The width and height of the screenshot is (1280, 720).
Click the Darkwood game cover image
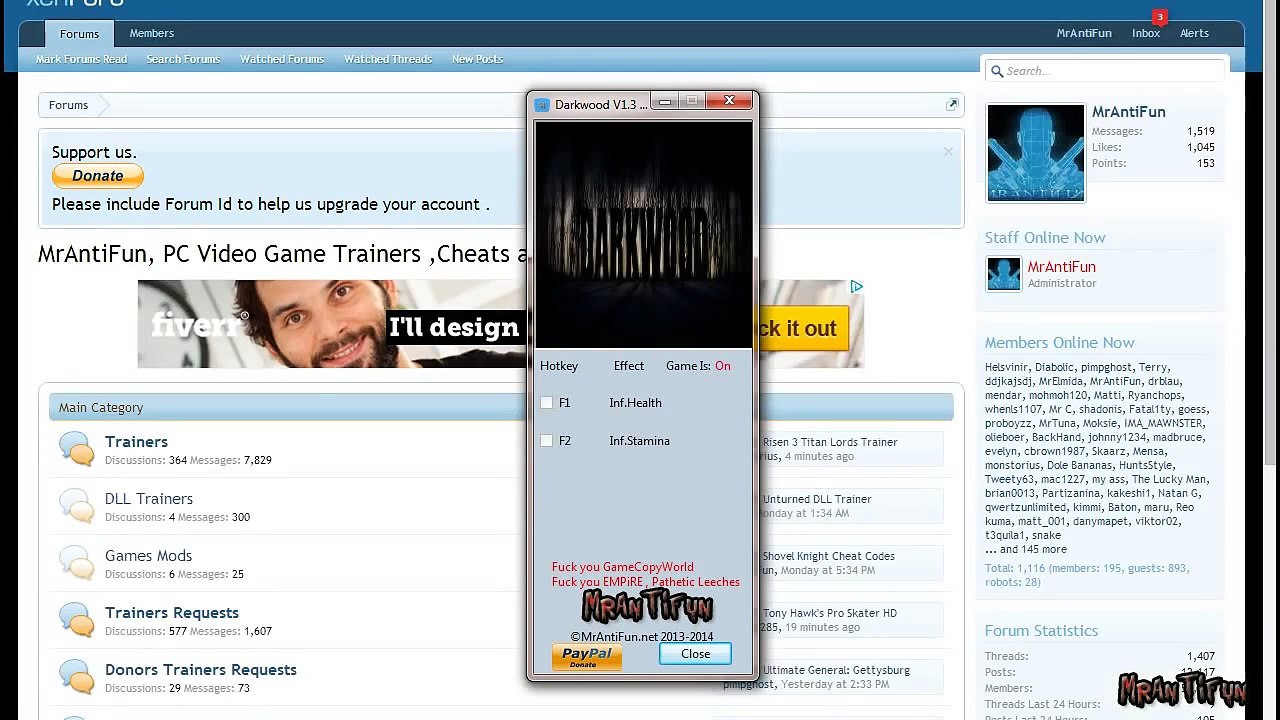pos(644,235)
